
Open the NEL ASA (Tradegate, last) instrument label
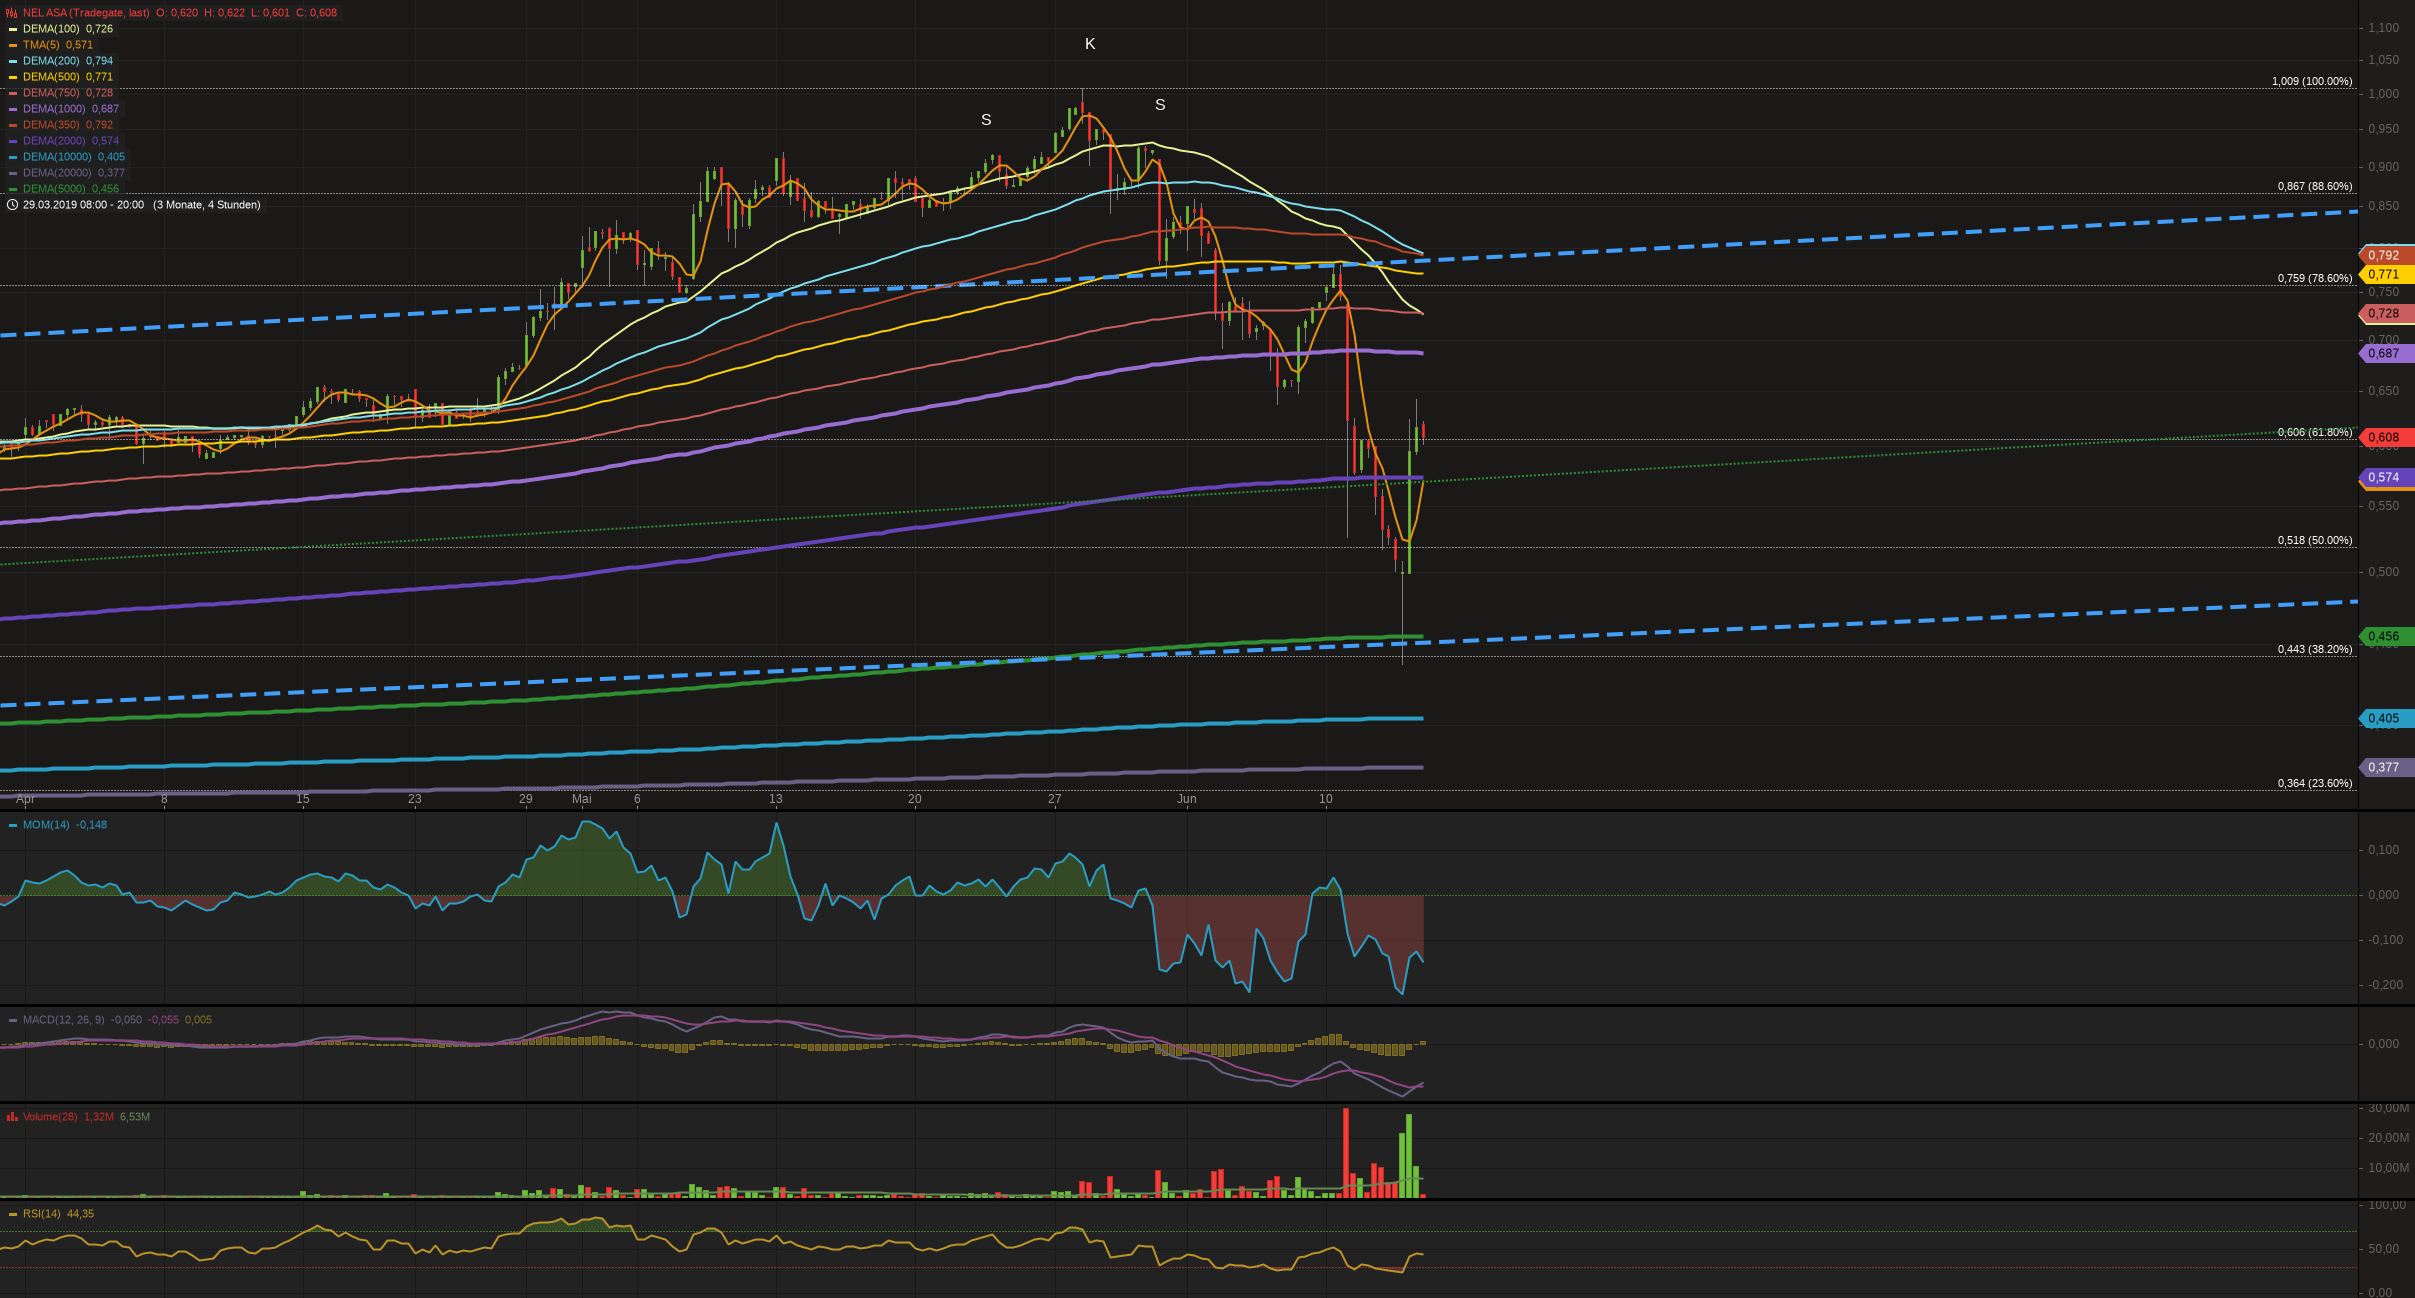coord(86,13)
